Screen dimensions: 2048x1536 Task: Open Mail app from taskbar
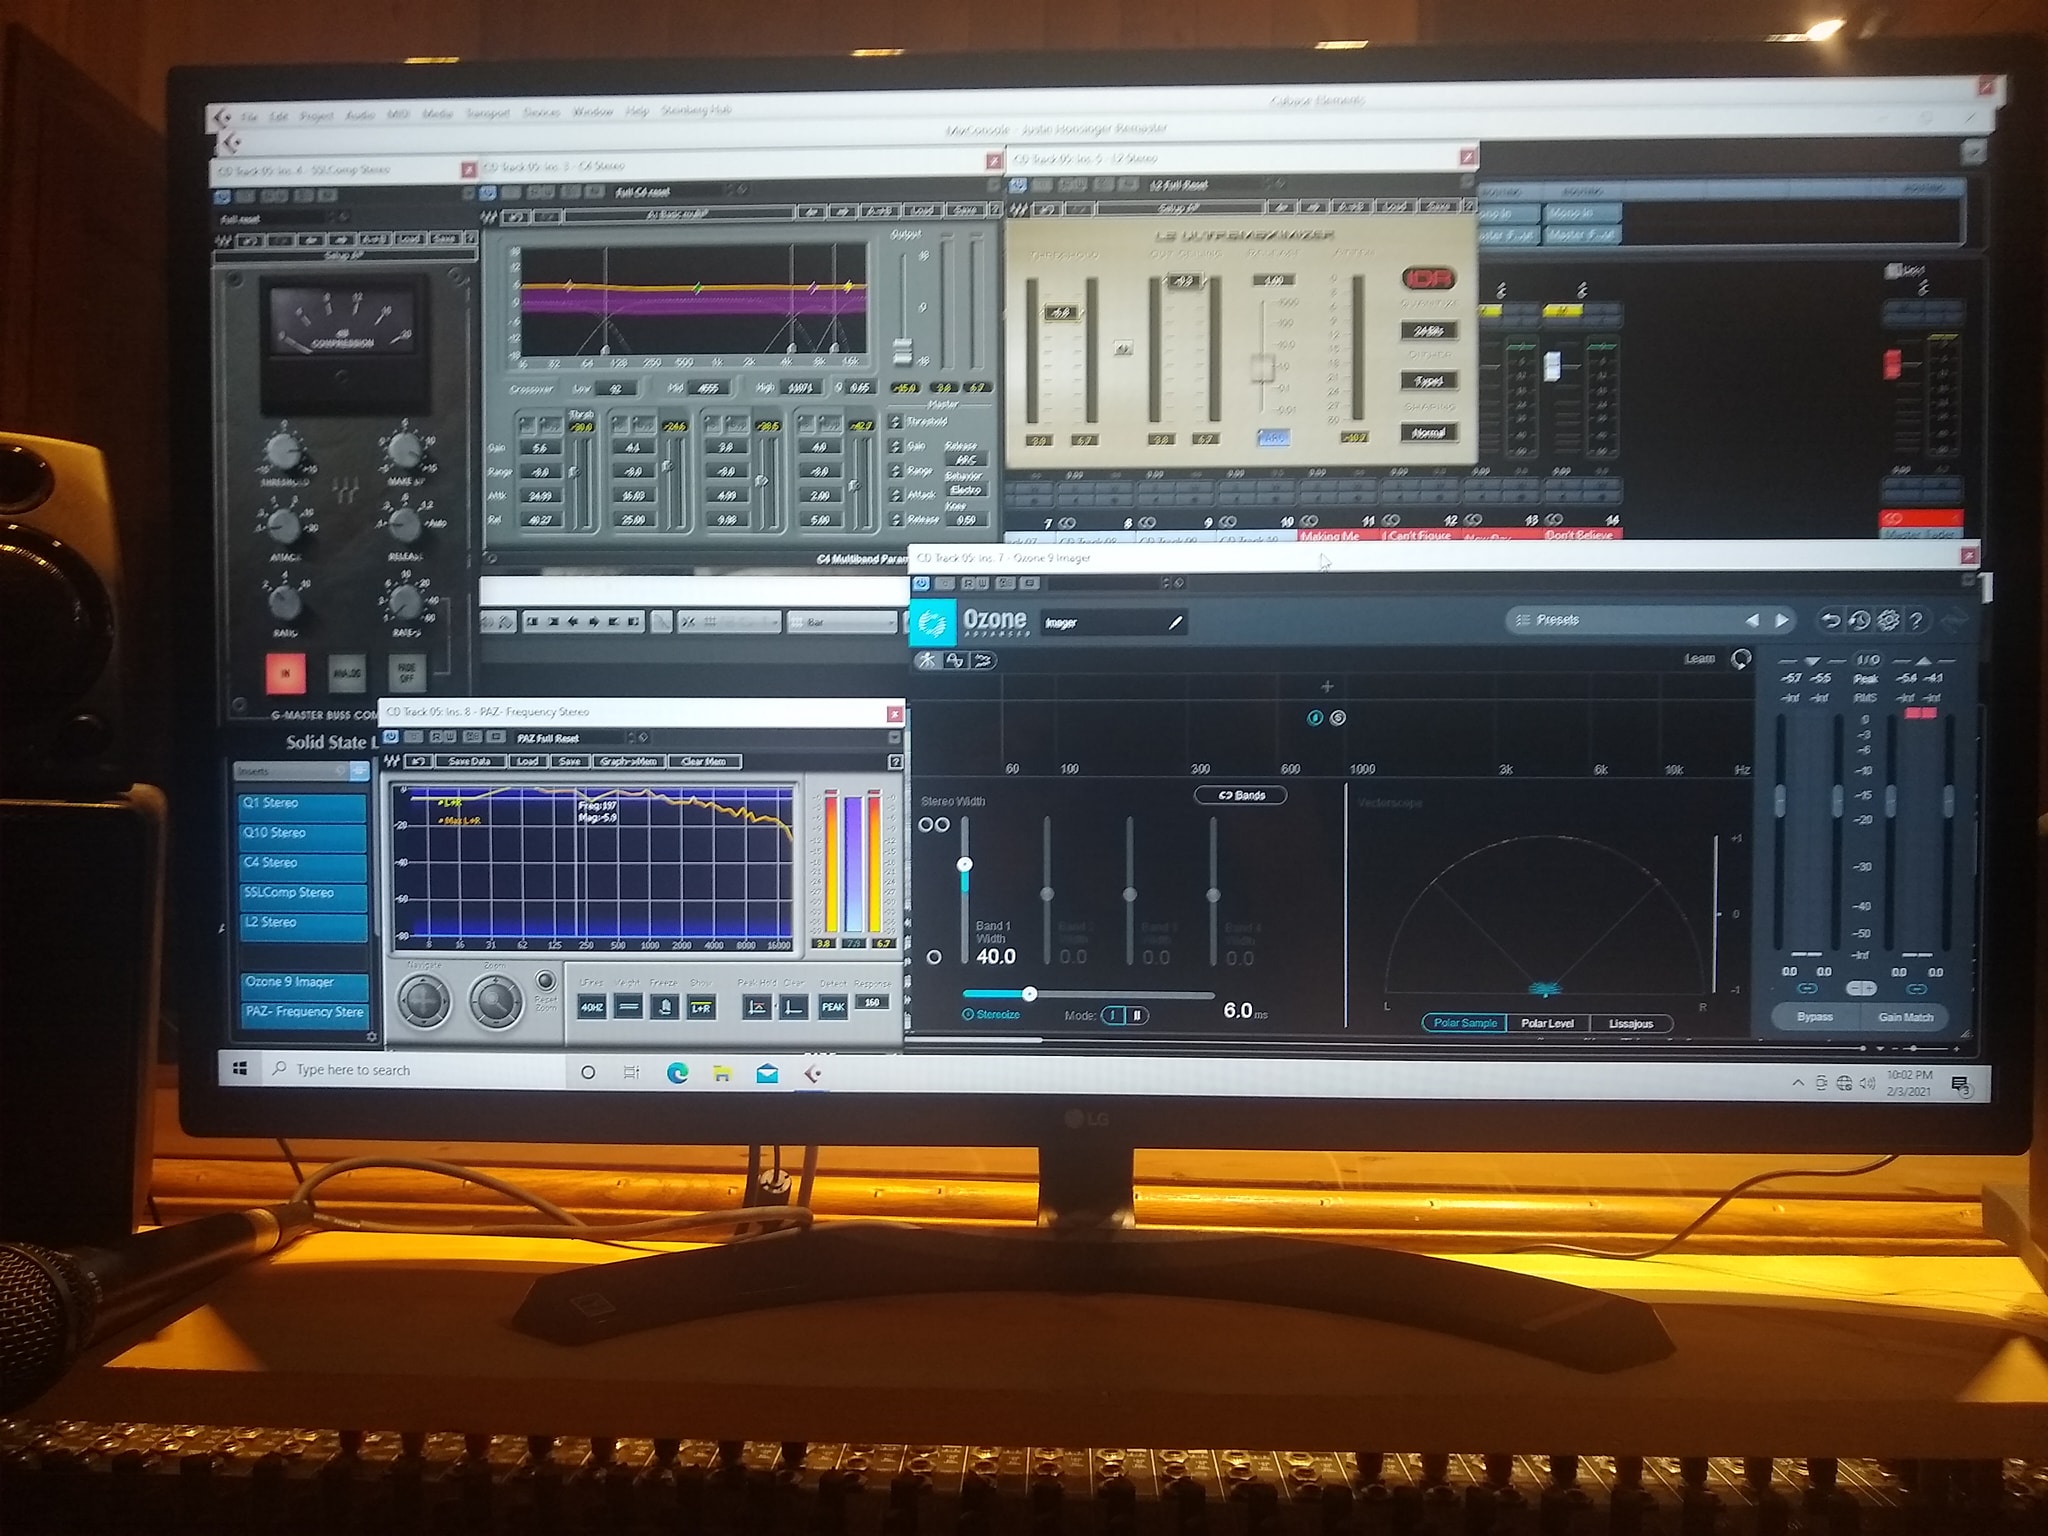pyautogui.click(x=767, y=1073)
